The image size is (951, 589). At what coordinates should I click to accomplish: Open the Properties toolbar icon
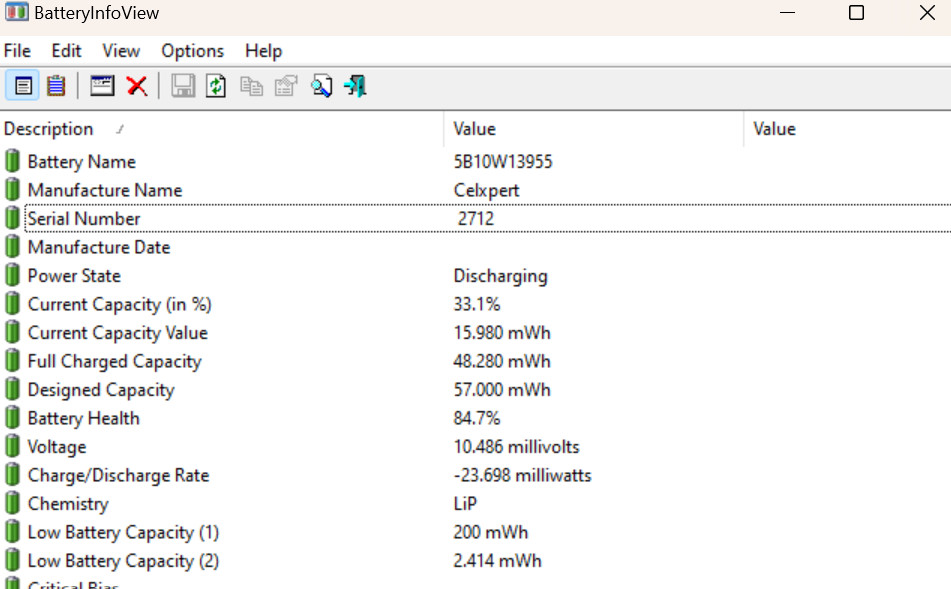286,86
